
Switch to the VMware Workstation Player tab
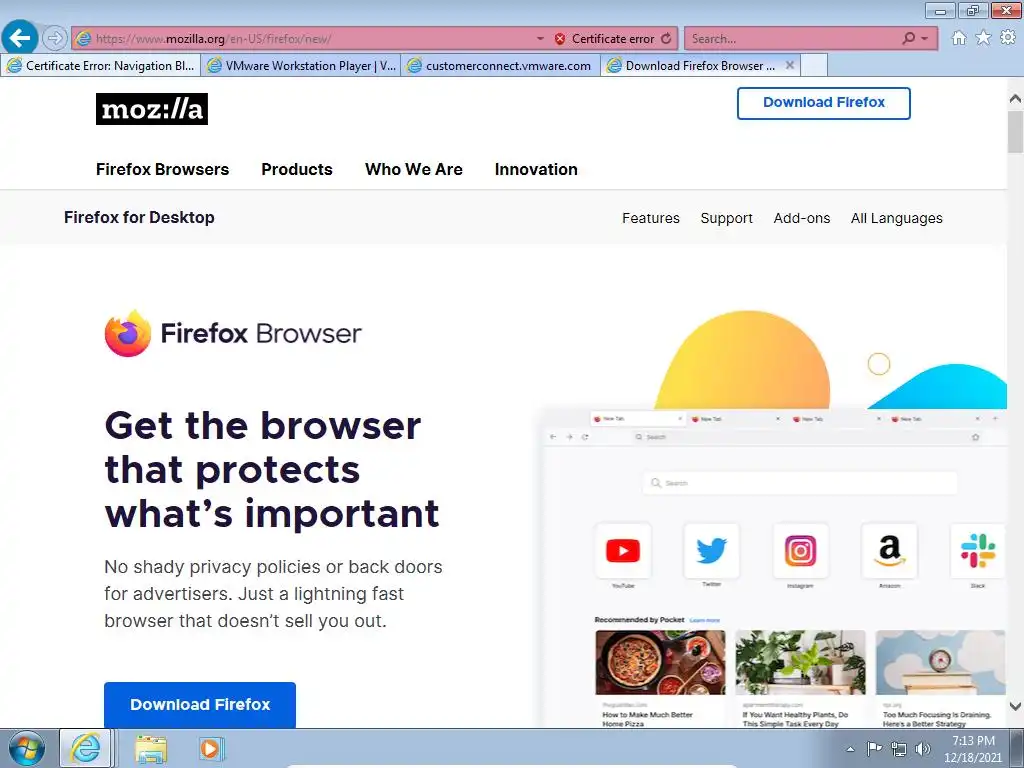301,65
